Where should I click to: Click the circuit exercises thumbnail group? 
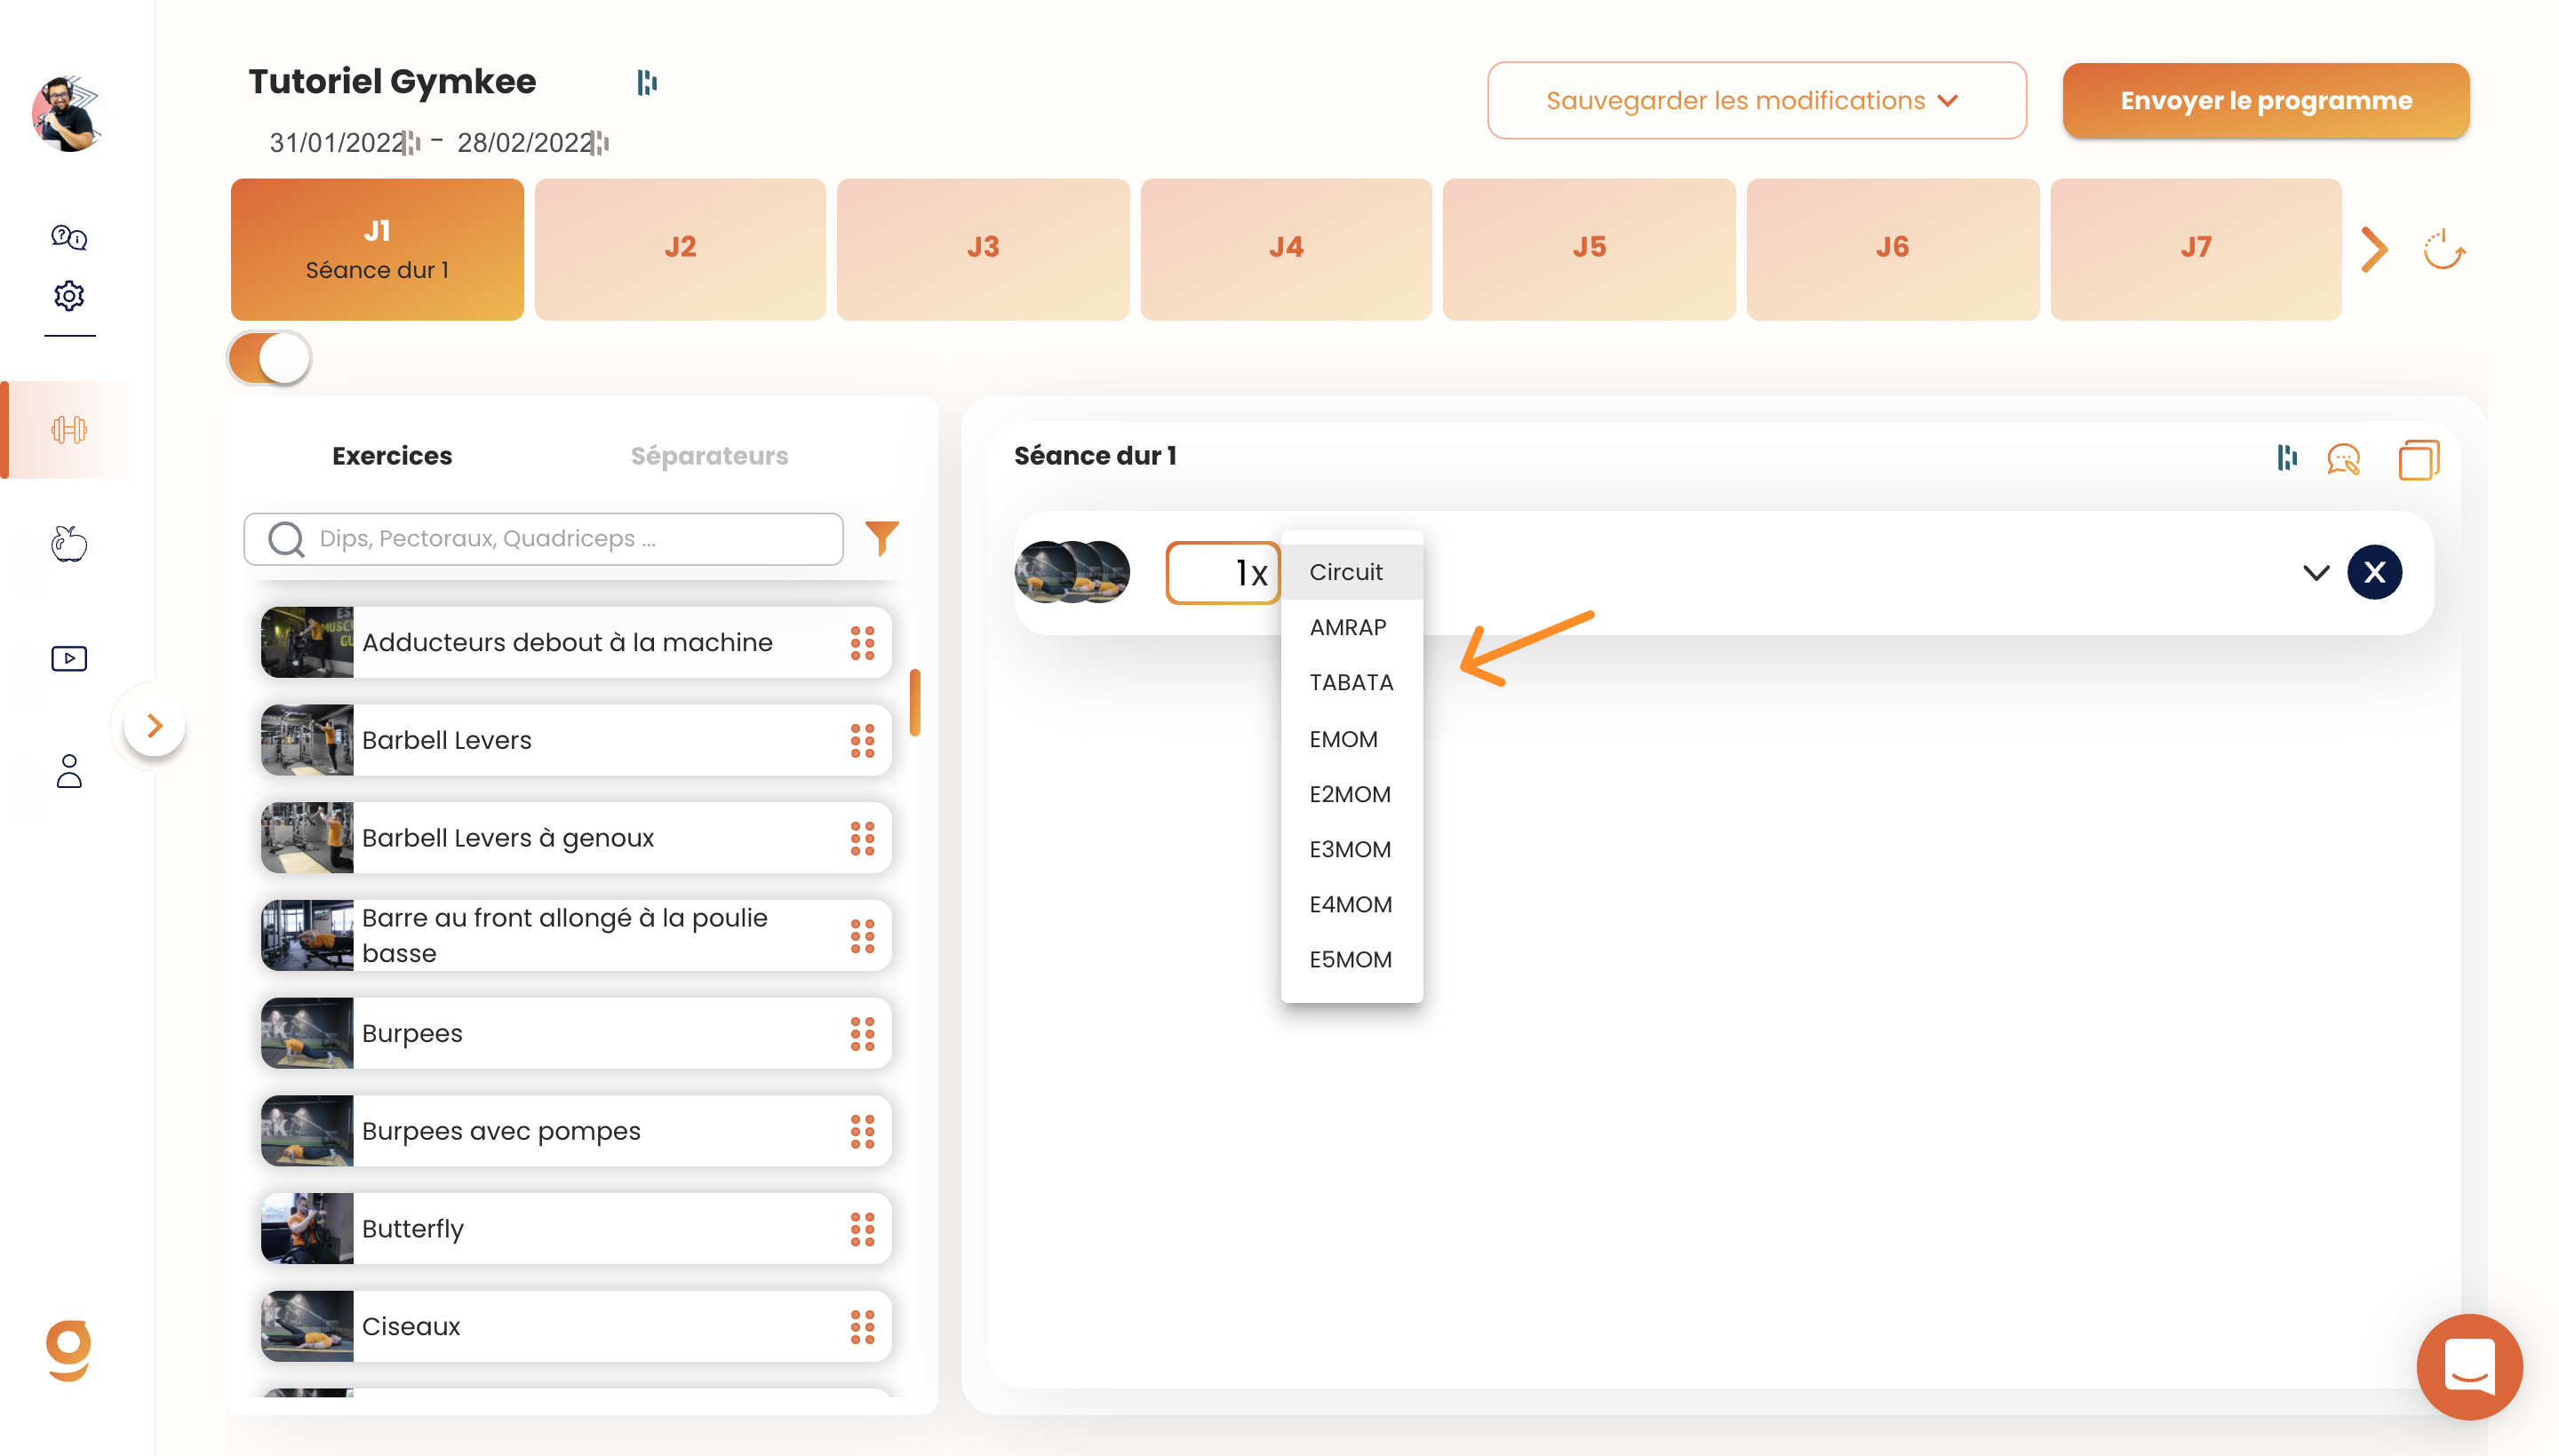coord(1072,572)
